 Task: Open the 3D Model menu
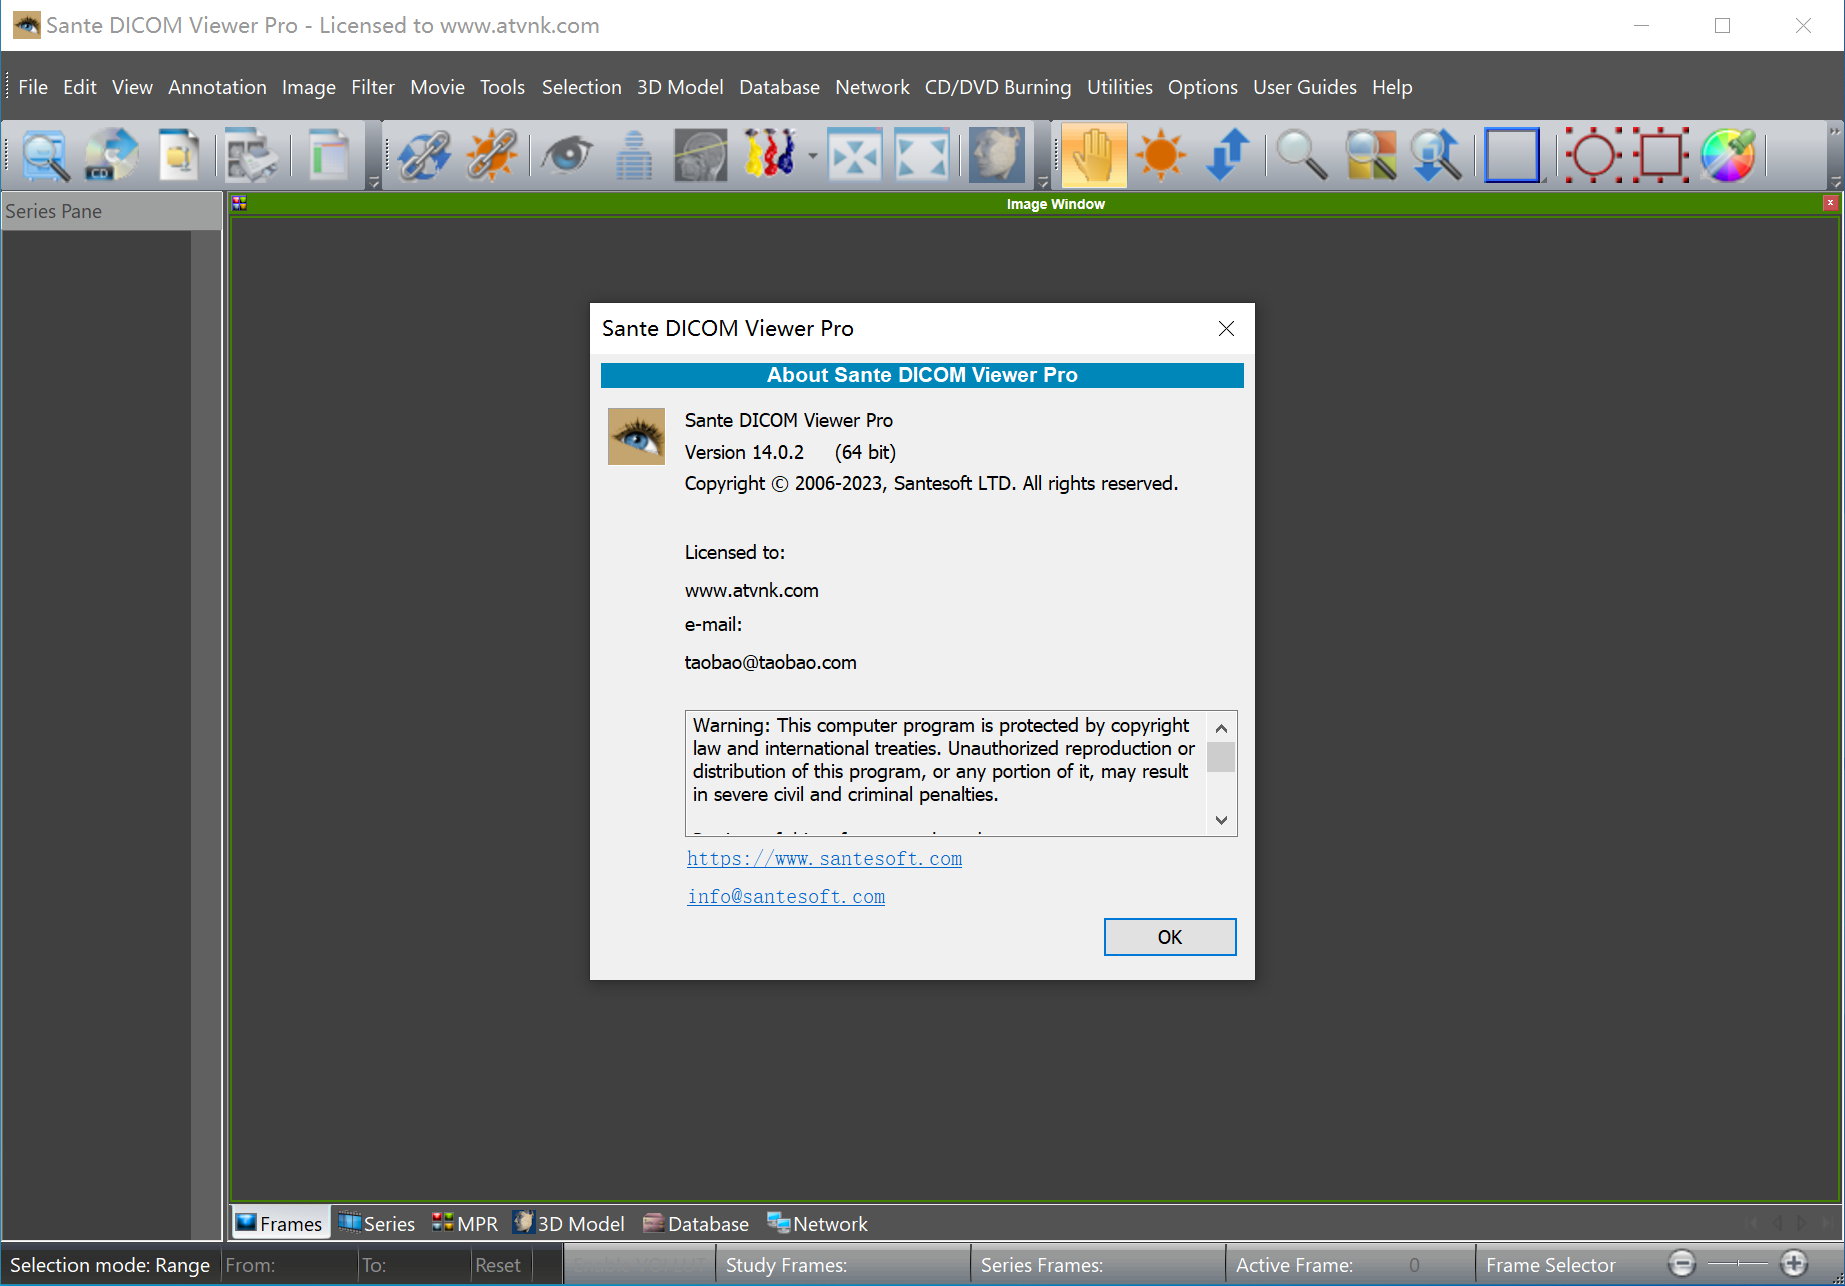click(680, 87)
